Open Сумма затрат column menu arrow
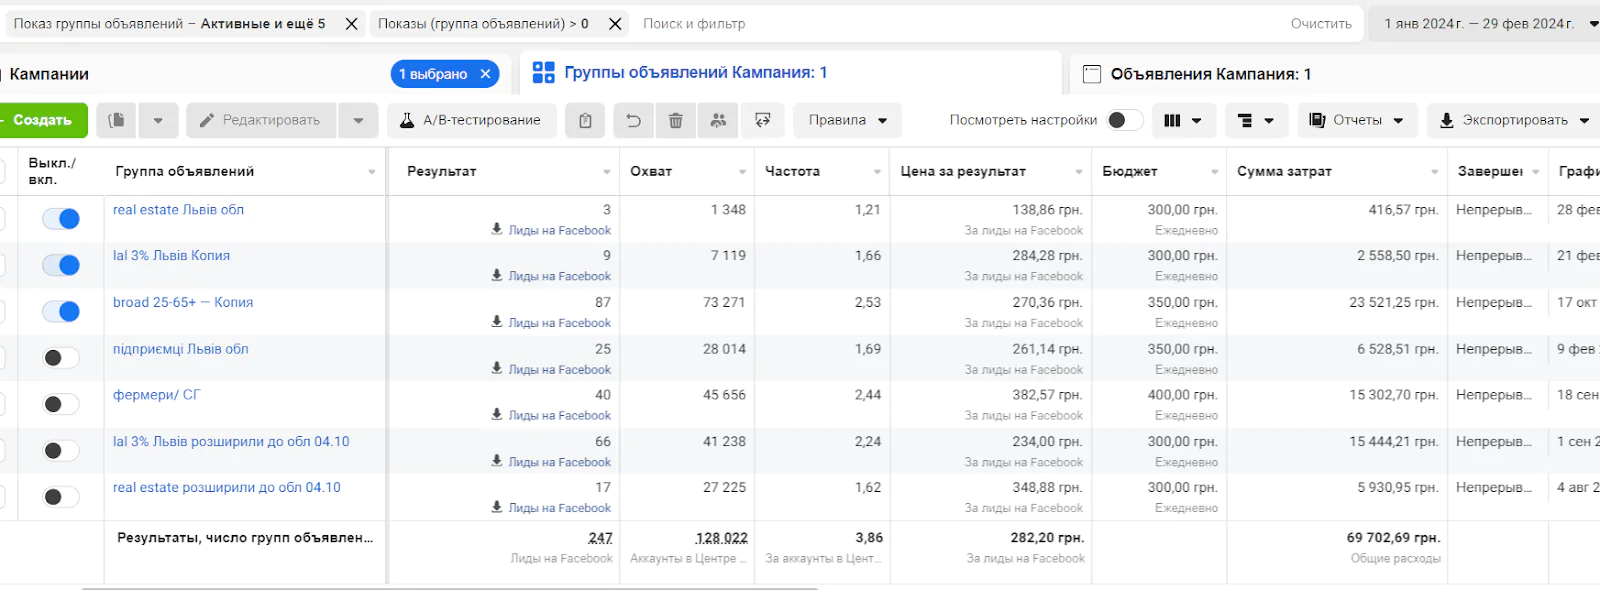Image resolution: width=1600 pixels, height=590 pixels. [1435, 172]
